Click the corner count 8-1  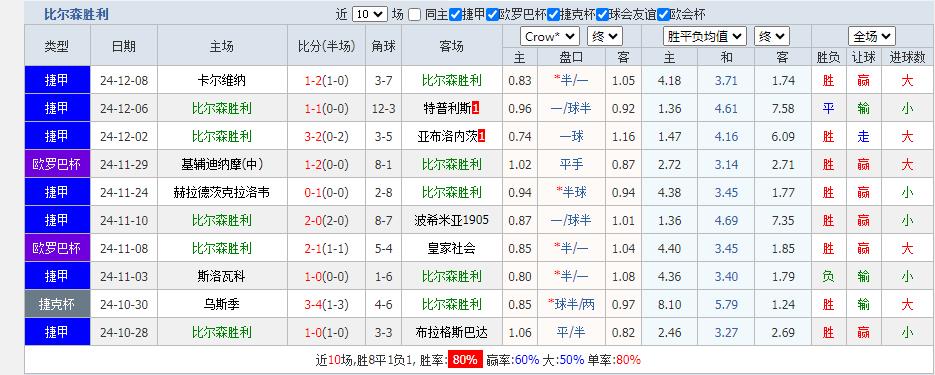383,165
